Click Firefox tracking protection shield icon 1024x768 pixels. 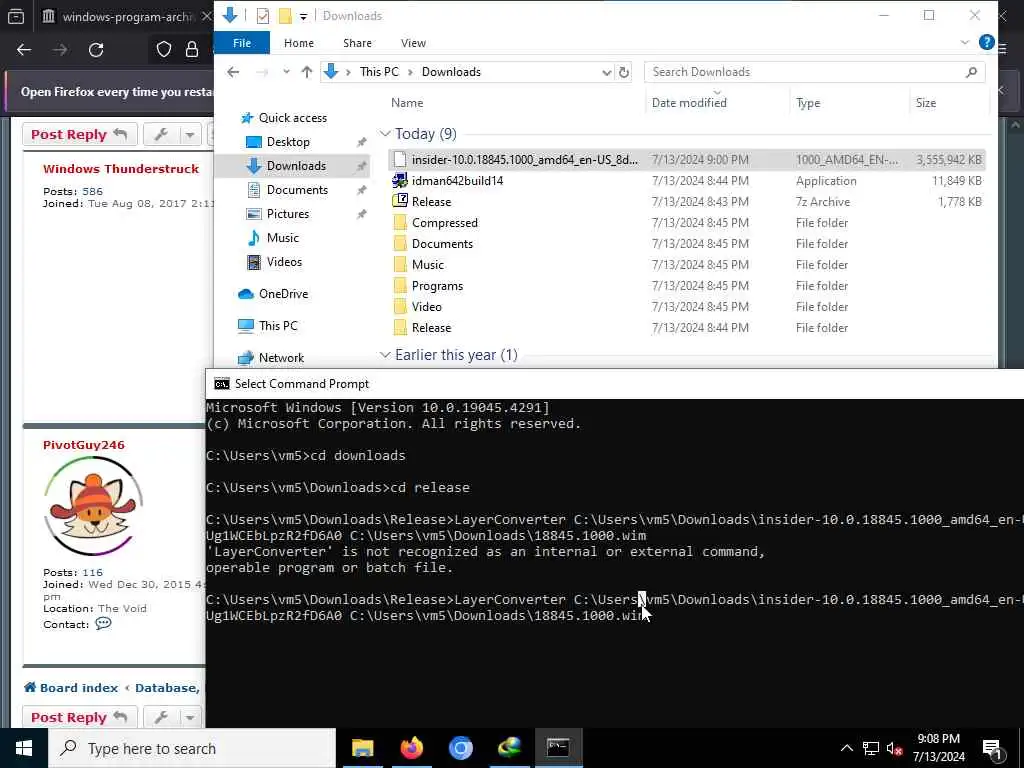coord(164,50)
